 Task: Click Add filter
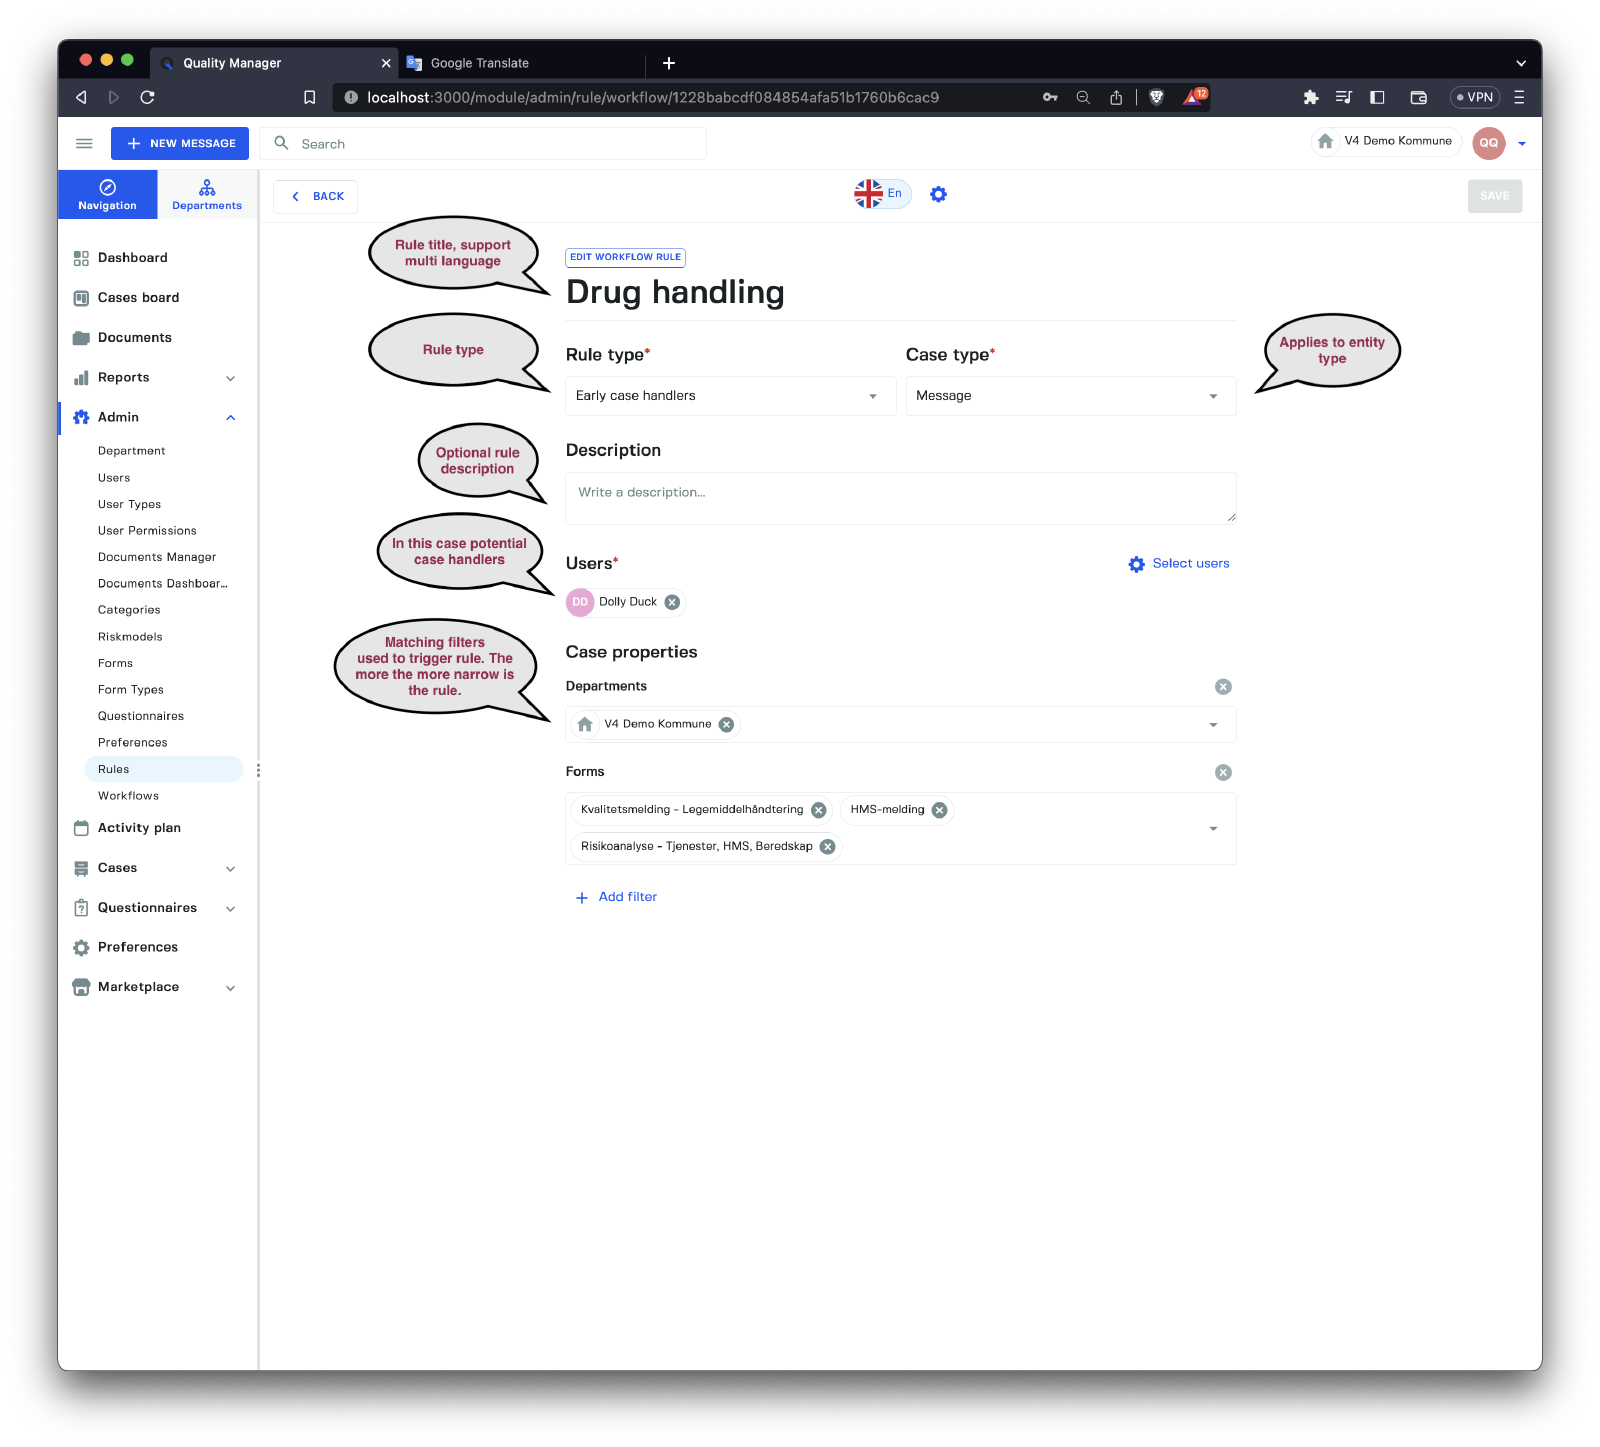617,897
